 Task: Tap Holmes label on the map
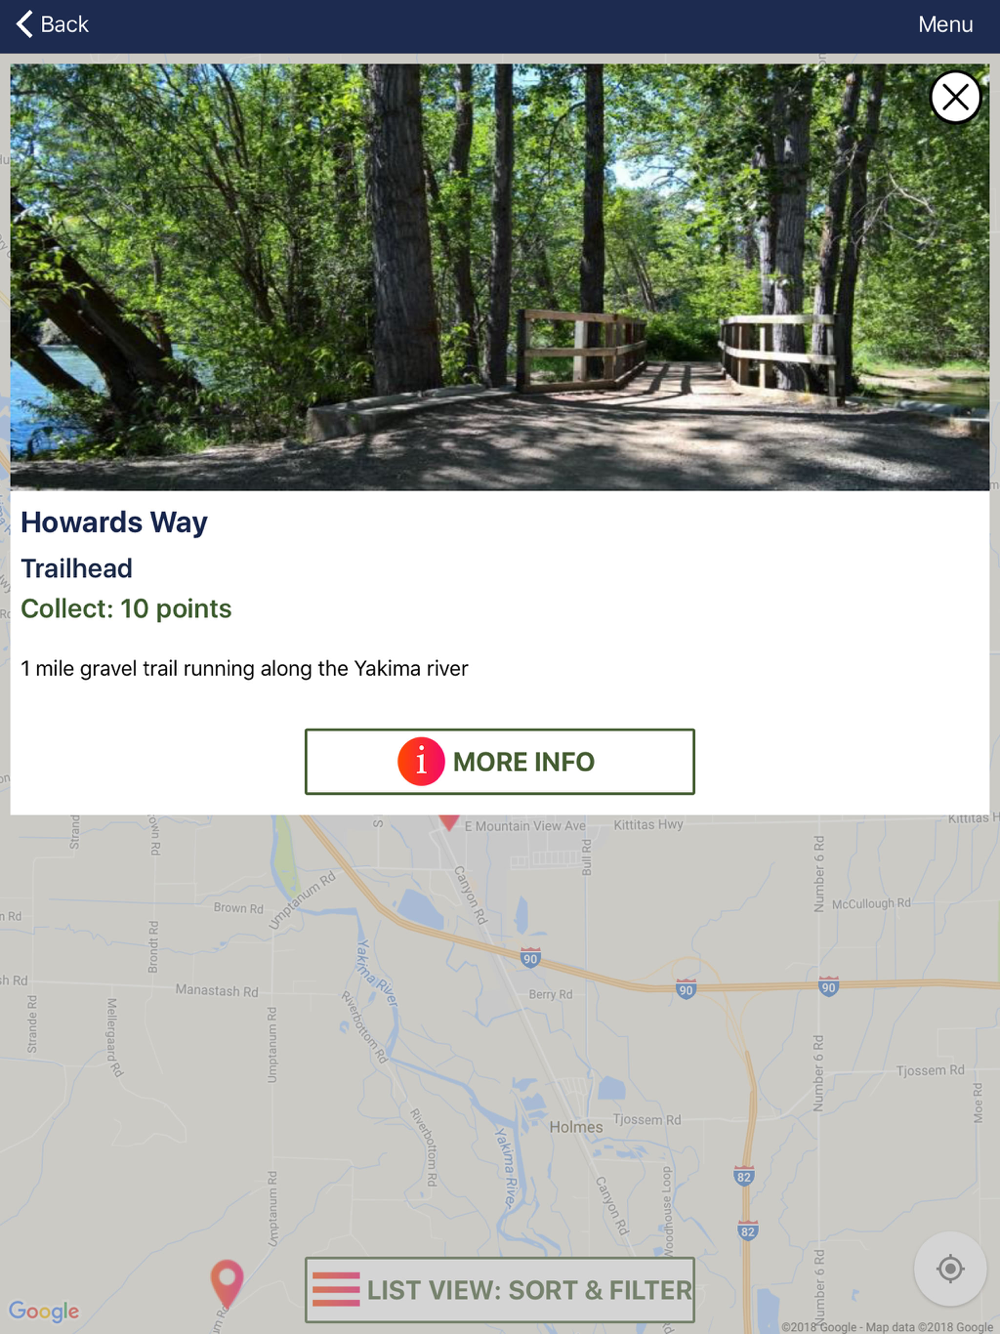click(576, 1127)
